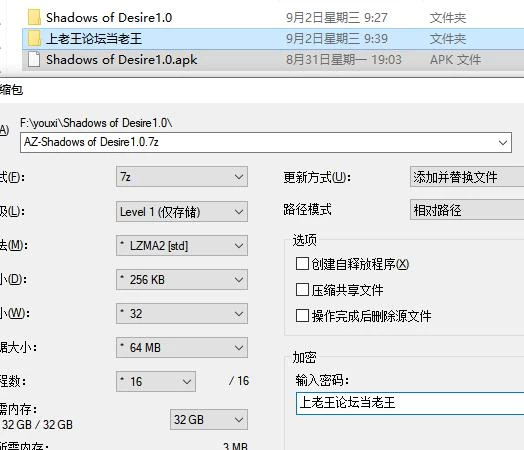Open the 64 MB solid block size dropdown
This screenshot has height=450, width=524.
[x=182, y=348]
